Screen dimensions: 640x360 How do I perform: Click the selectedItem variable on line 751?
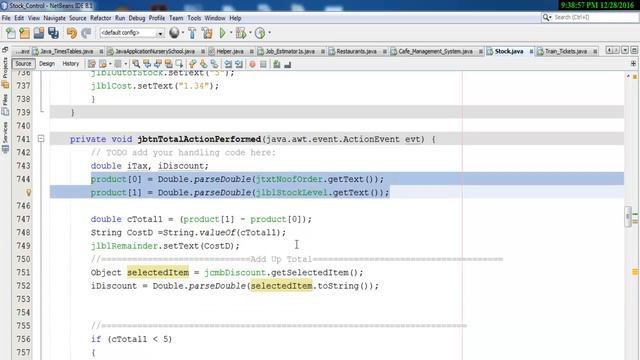(x=158, y=272)
